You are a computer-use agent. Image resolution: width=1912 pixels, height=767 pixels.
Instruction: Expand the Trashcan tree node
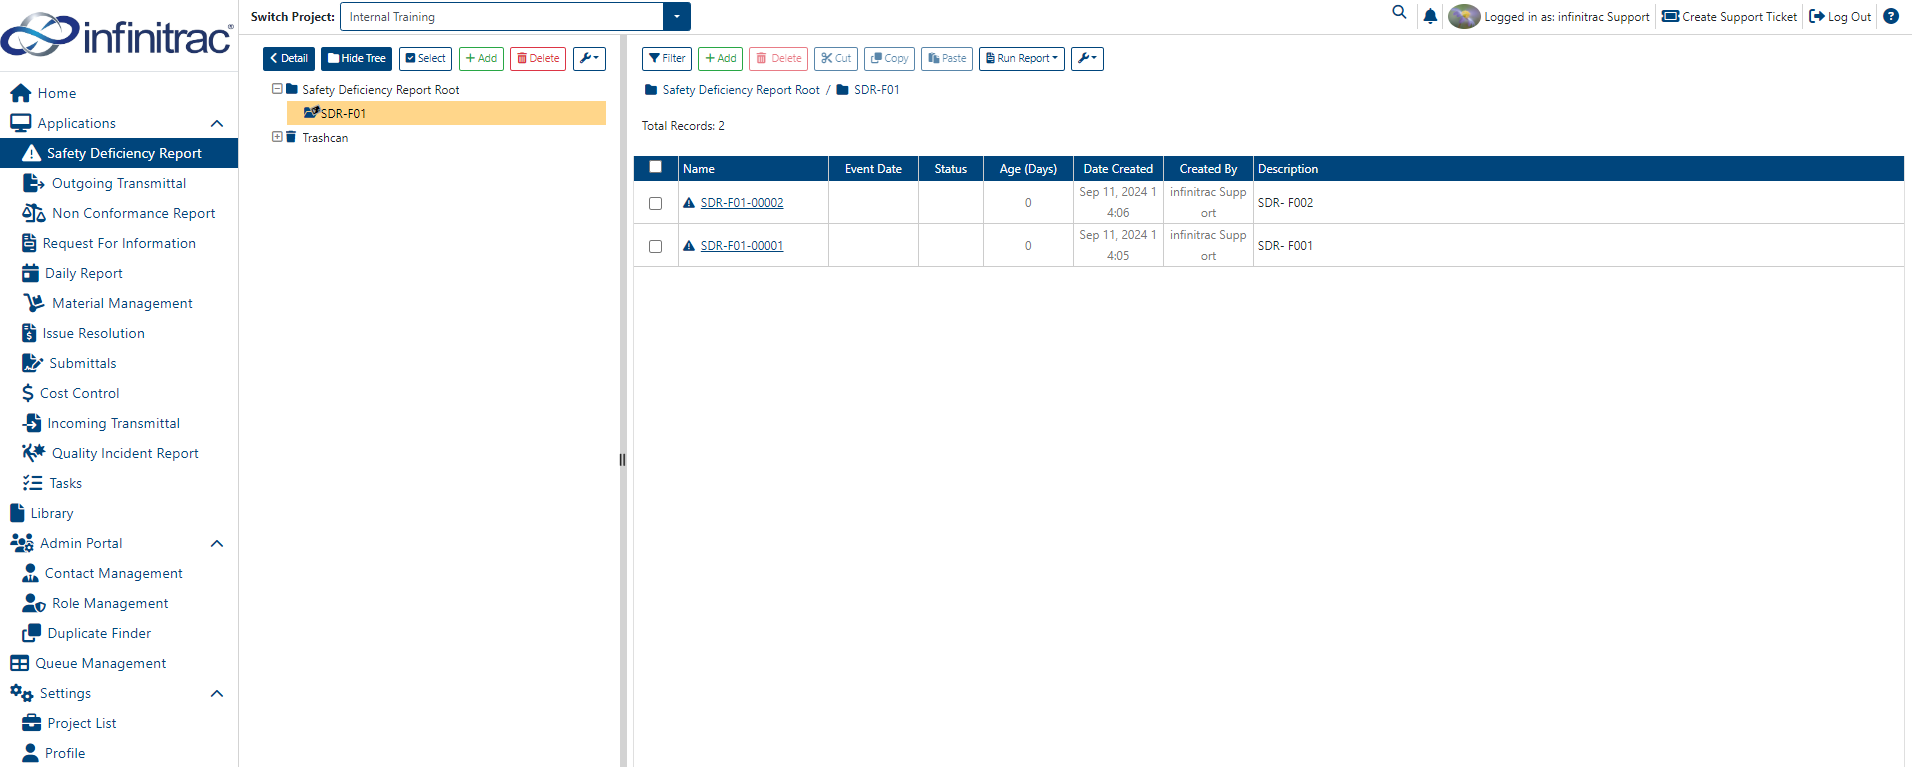(x=277, y=137)
